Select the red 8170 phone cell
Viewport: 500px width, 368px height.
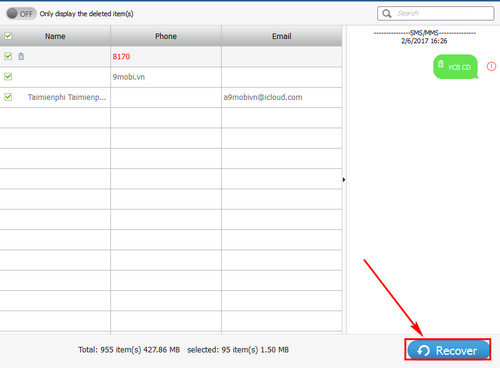click(x=166, y=57)
